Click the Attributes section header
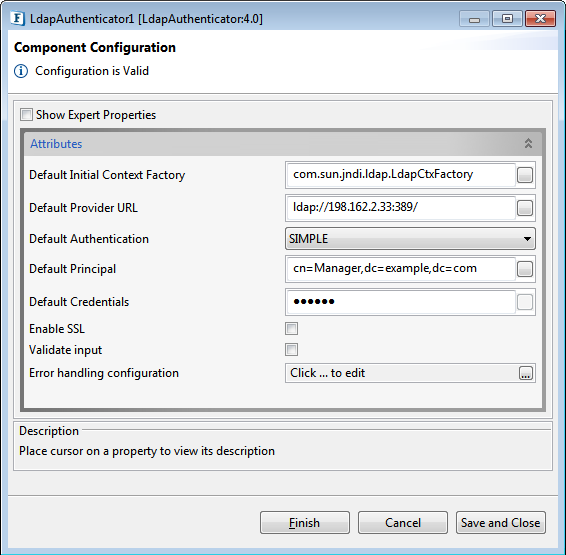The height and width of the screenshot is (555, 566). 283,144
